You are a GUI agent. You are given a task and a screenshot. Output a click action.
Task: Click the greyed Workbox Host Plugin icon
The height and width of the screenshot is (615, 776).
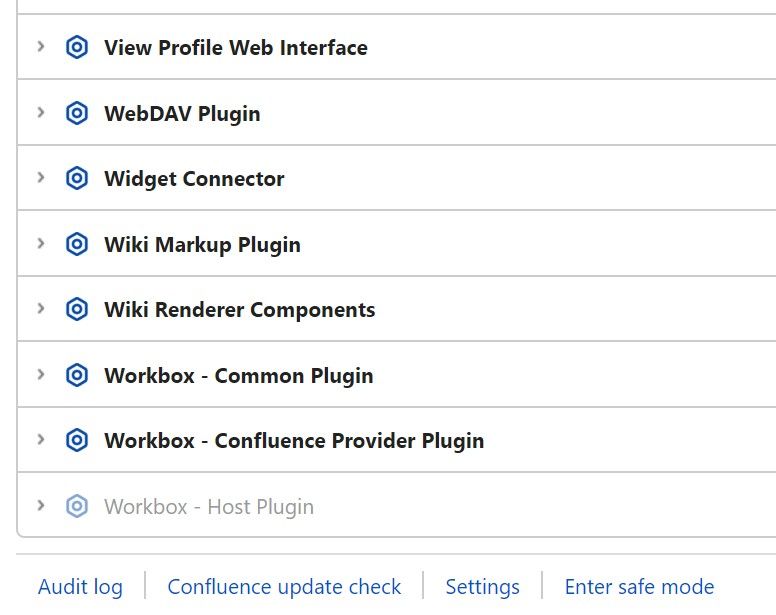coord(77,506)
